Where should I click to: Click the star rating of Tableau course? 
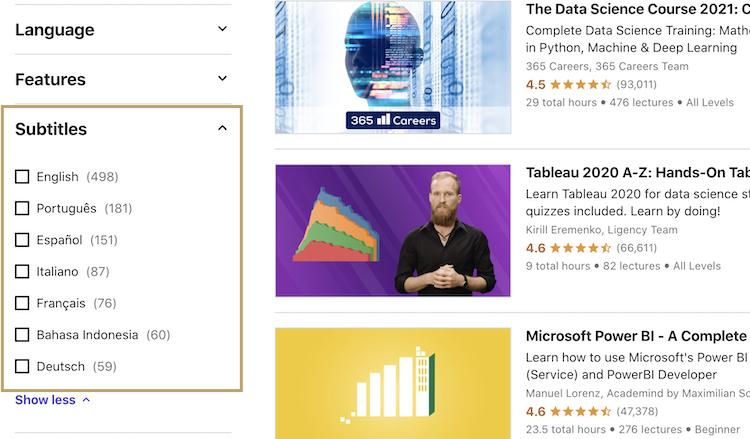coord(580,248)
